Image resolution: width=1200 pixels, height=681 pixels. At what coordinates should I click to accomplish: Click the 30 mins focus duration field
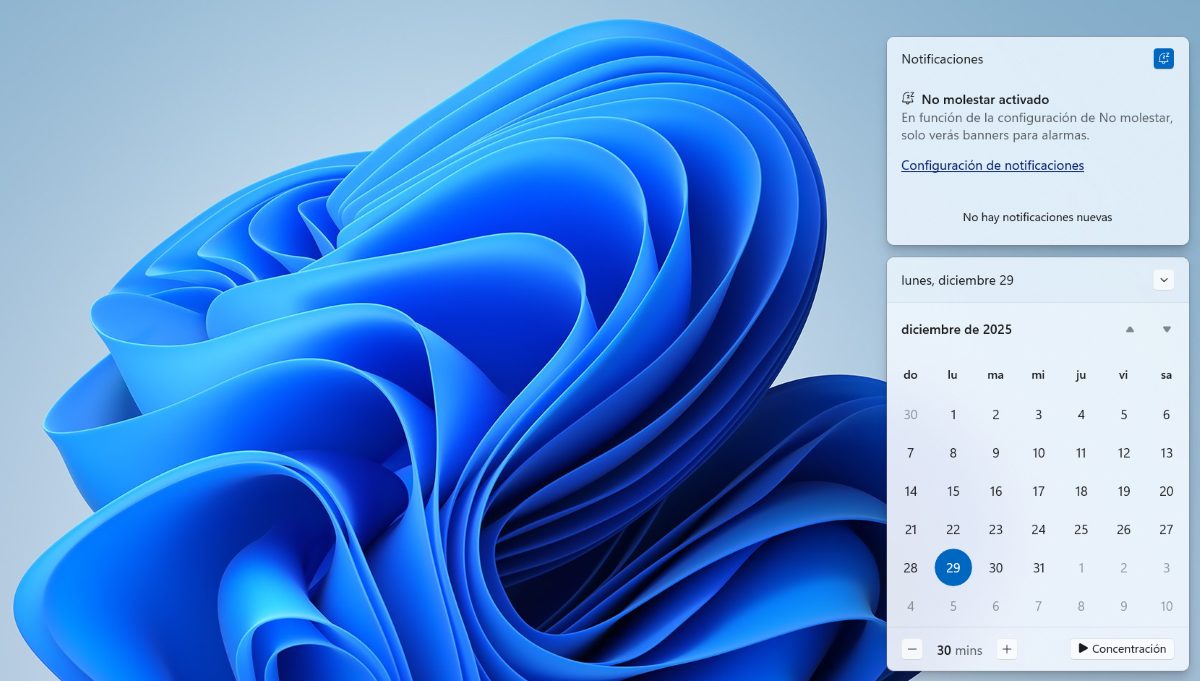click(x=959, y=650)
